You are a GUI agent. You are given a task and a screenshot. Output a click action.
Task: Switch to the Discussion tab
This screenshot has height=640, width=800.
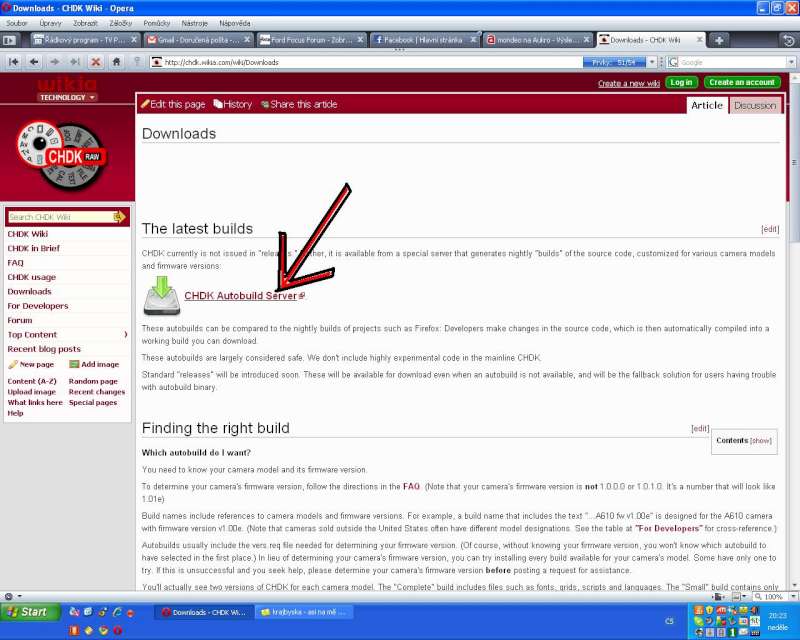[754, 105]
